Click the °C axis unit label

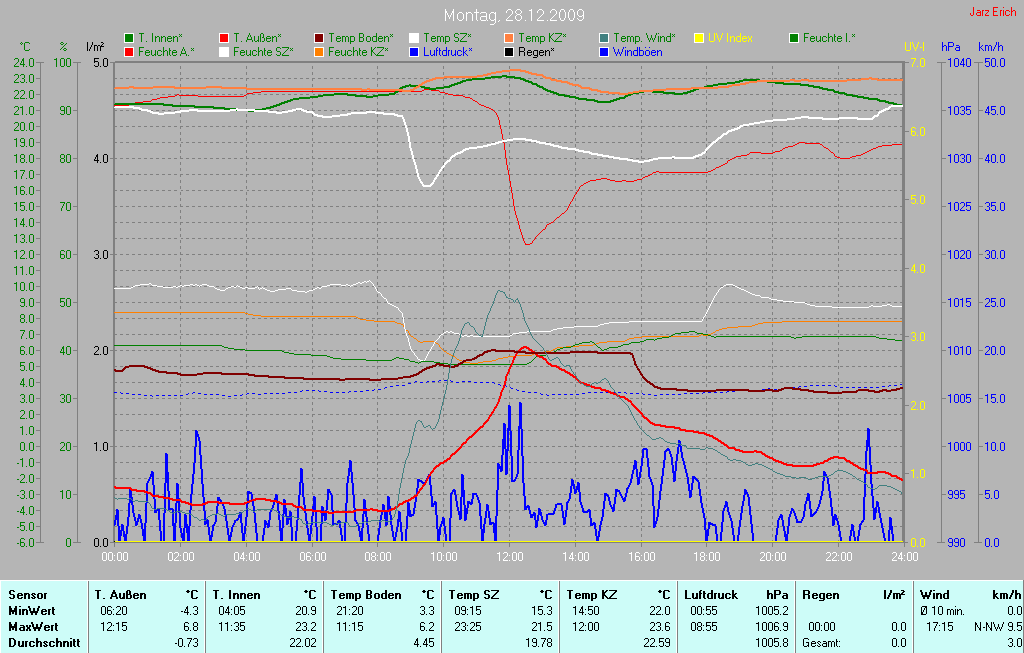pos(25,47)
